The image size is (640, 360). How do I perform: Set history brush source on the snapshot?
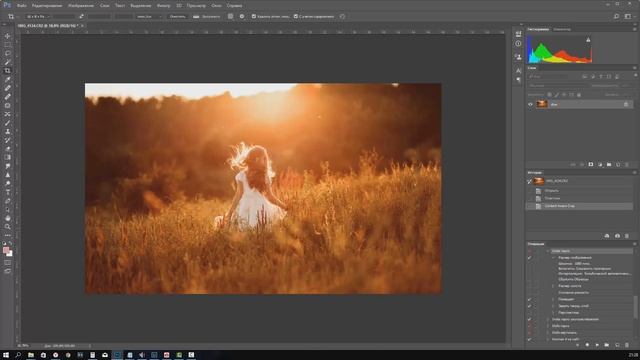pos(529,181)
